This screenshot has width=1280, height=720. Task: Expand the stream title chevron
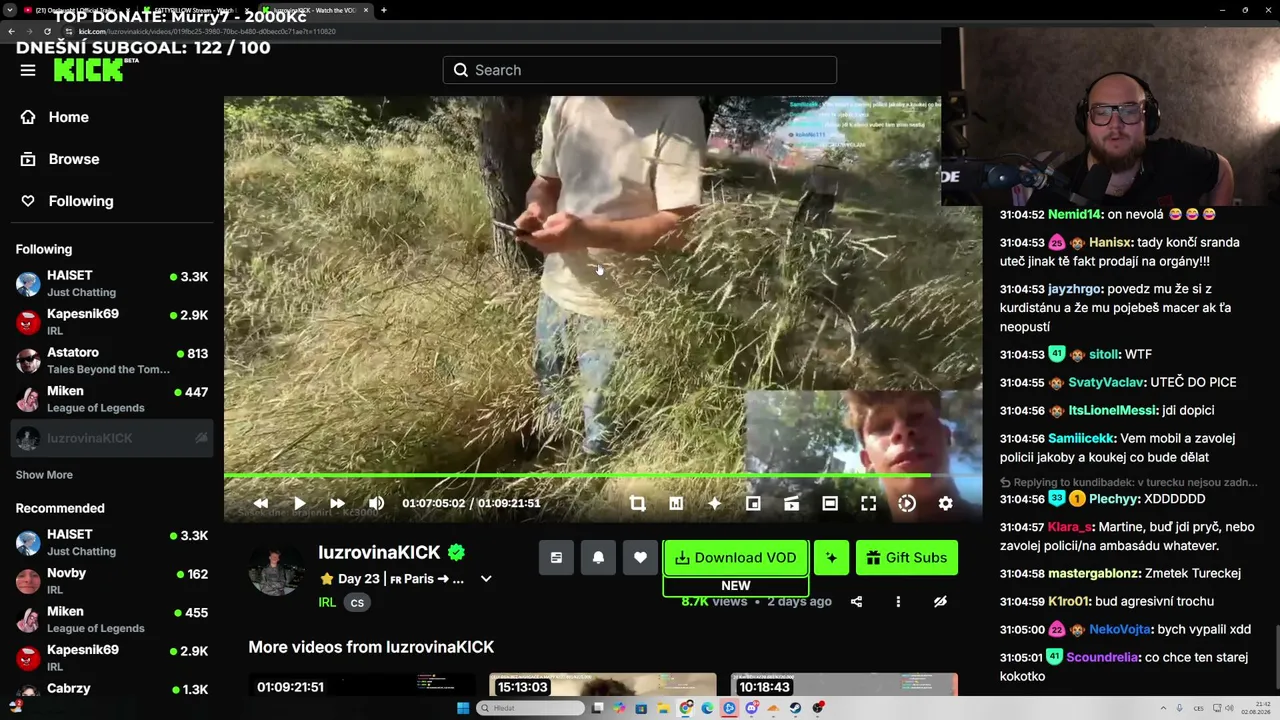[x=486, y=579]
